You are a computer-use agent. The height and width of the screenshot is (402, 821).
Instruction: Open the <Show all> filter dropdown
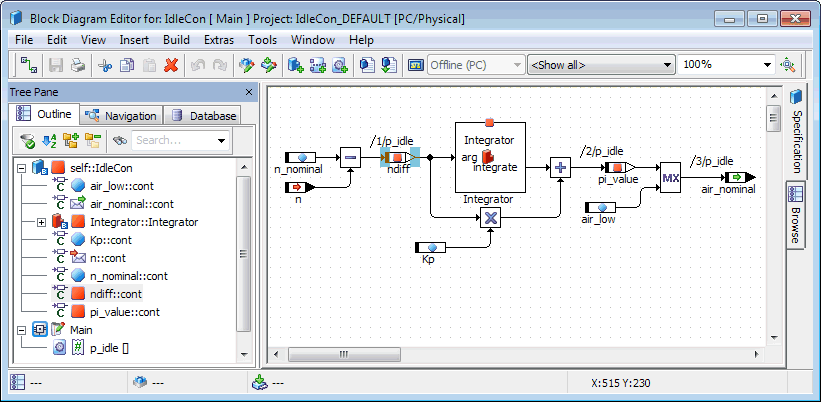pyautogui.click(x=667, y=65)
